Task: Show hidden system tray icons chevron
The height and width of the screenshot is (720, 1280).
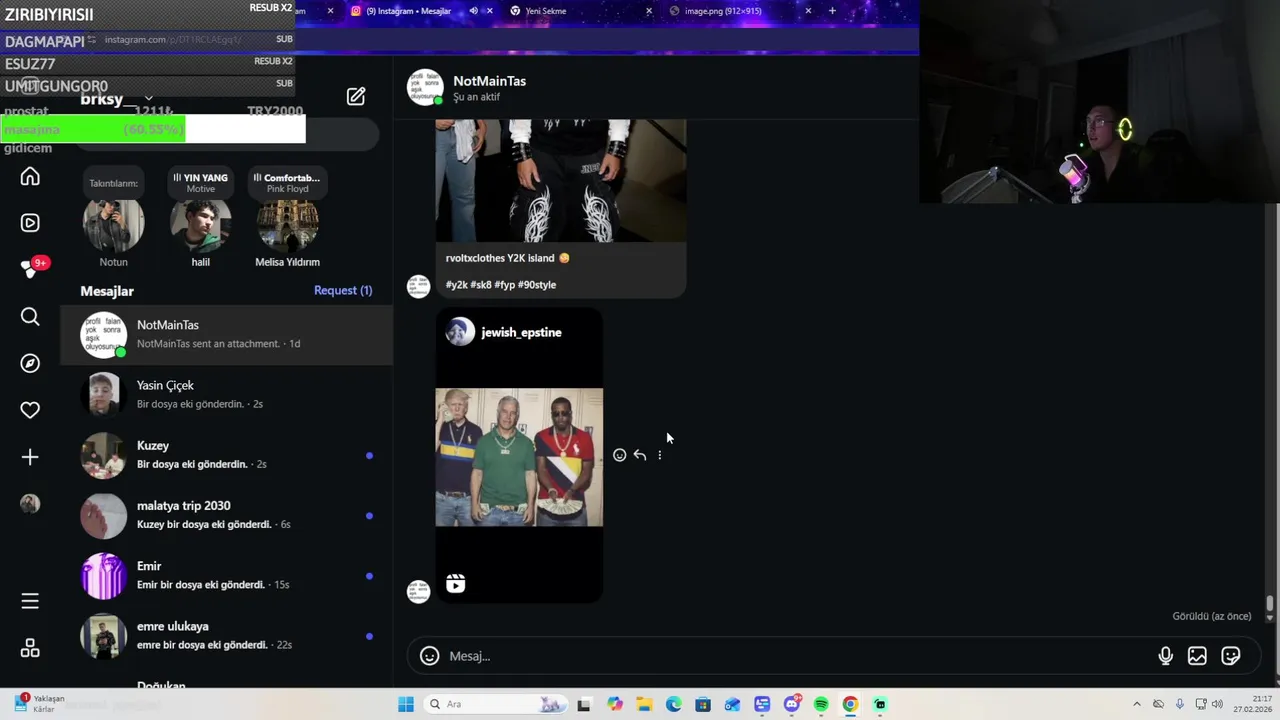Action: pos(1136,704)
